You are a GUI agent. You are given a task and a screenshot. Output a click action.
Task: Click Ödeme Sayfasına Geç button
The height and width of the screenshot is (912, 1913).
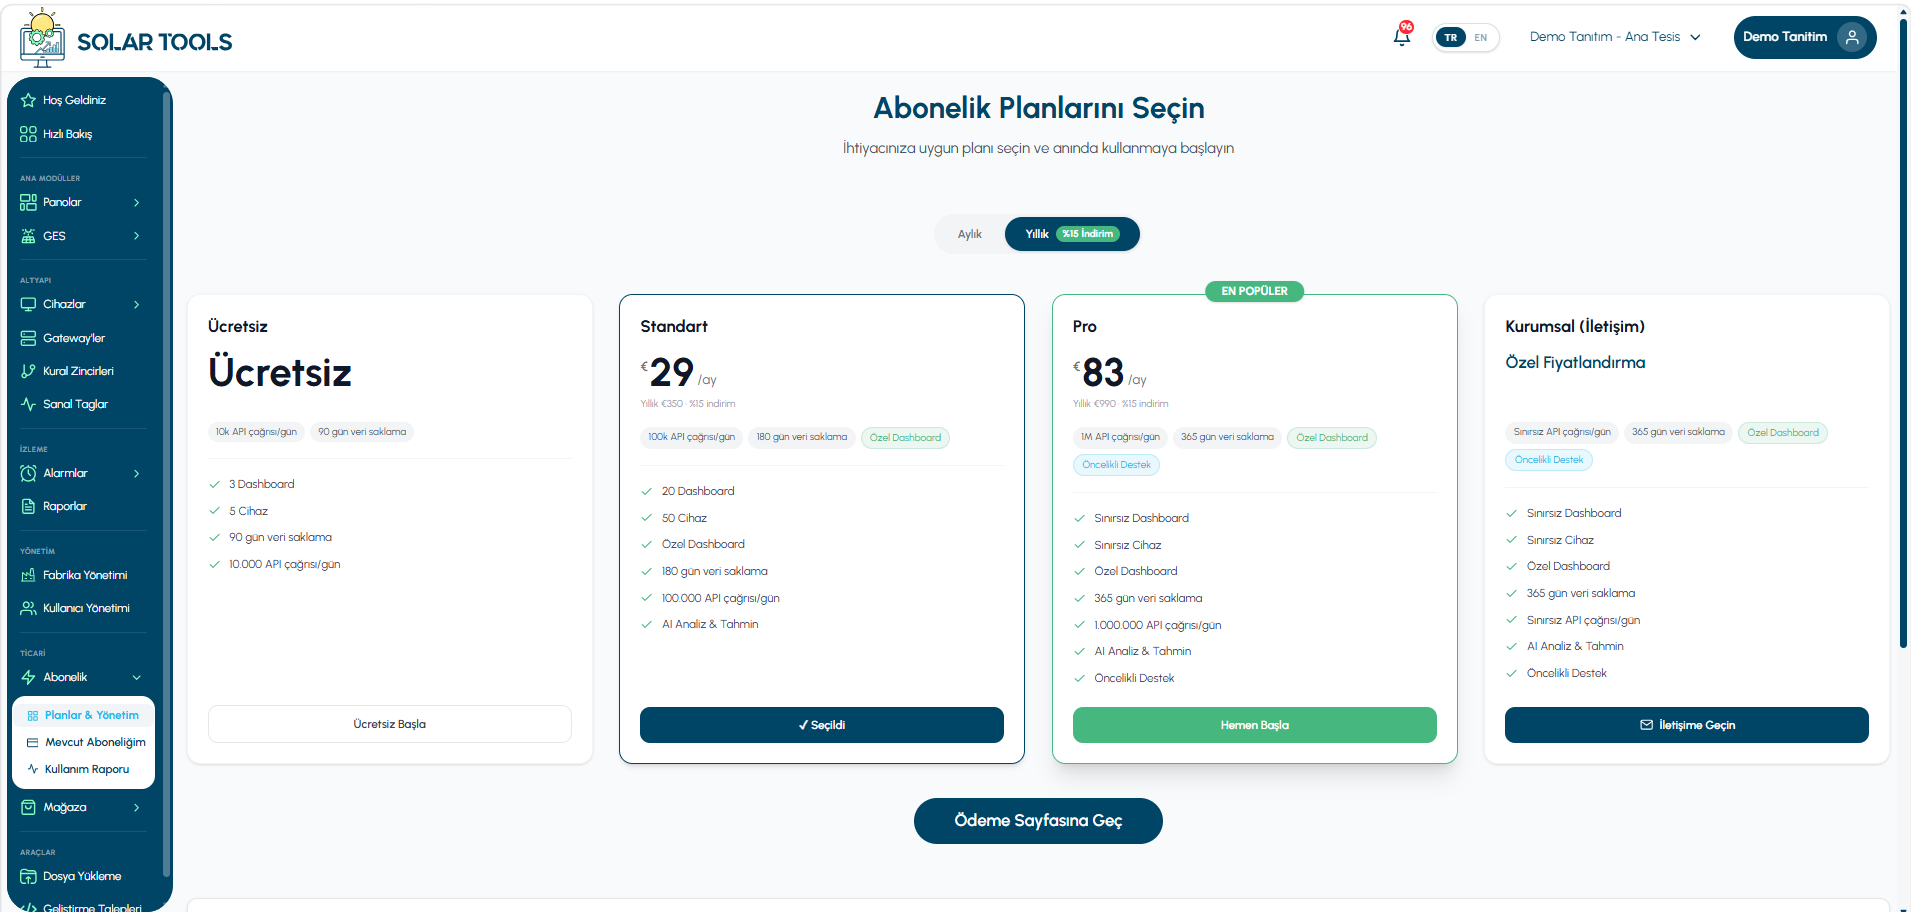tap(1038, 821)
